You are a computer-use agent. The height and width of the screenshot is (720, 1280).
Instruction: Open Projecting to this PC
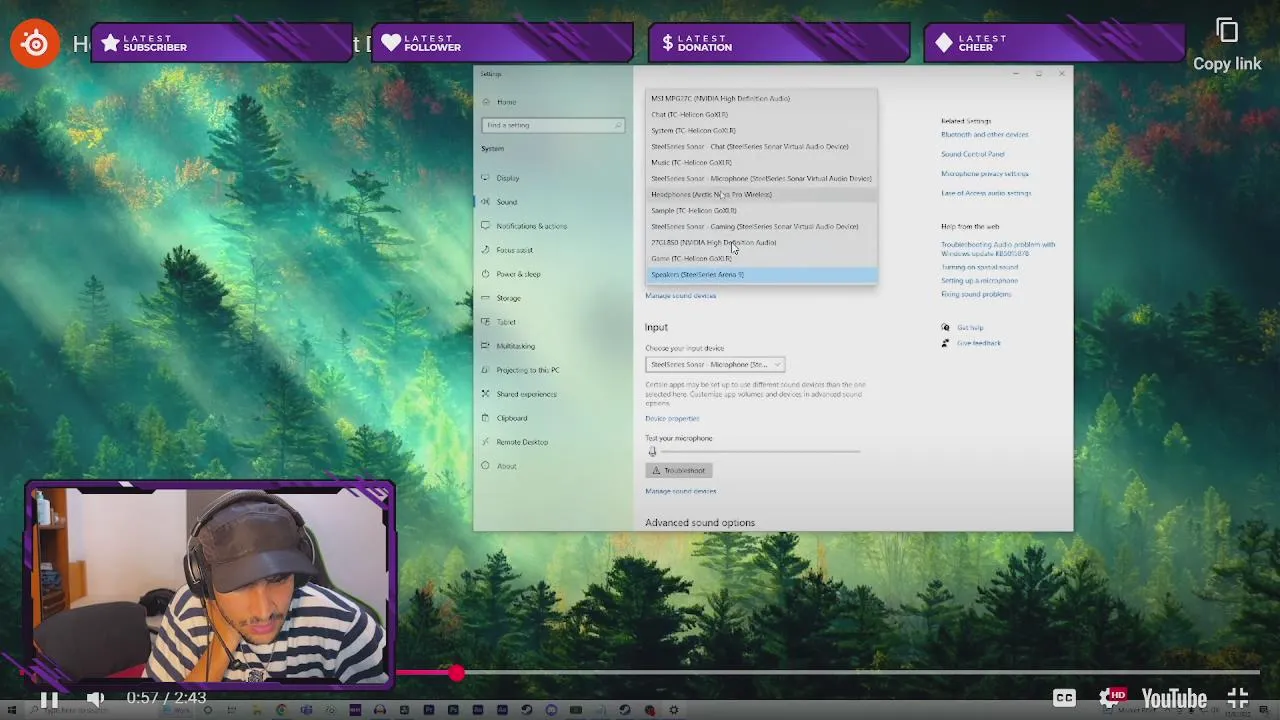[x=527, y=370]
